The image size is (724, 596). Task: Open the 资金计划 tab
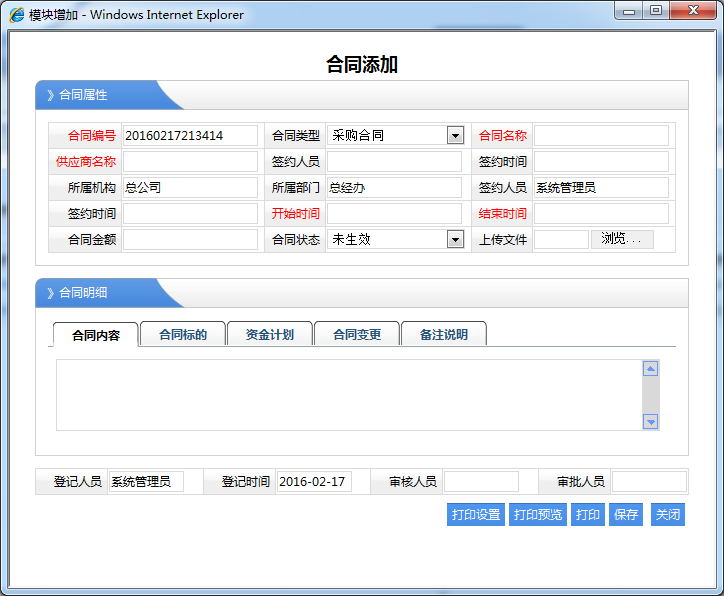point(270,335)
